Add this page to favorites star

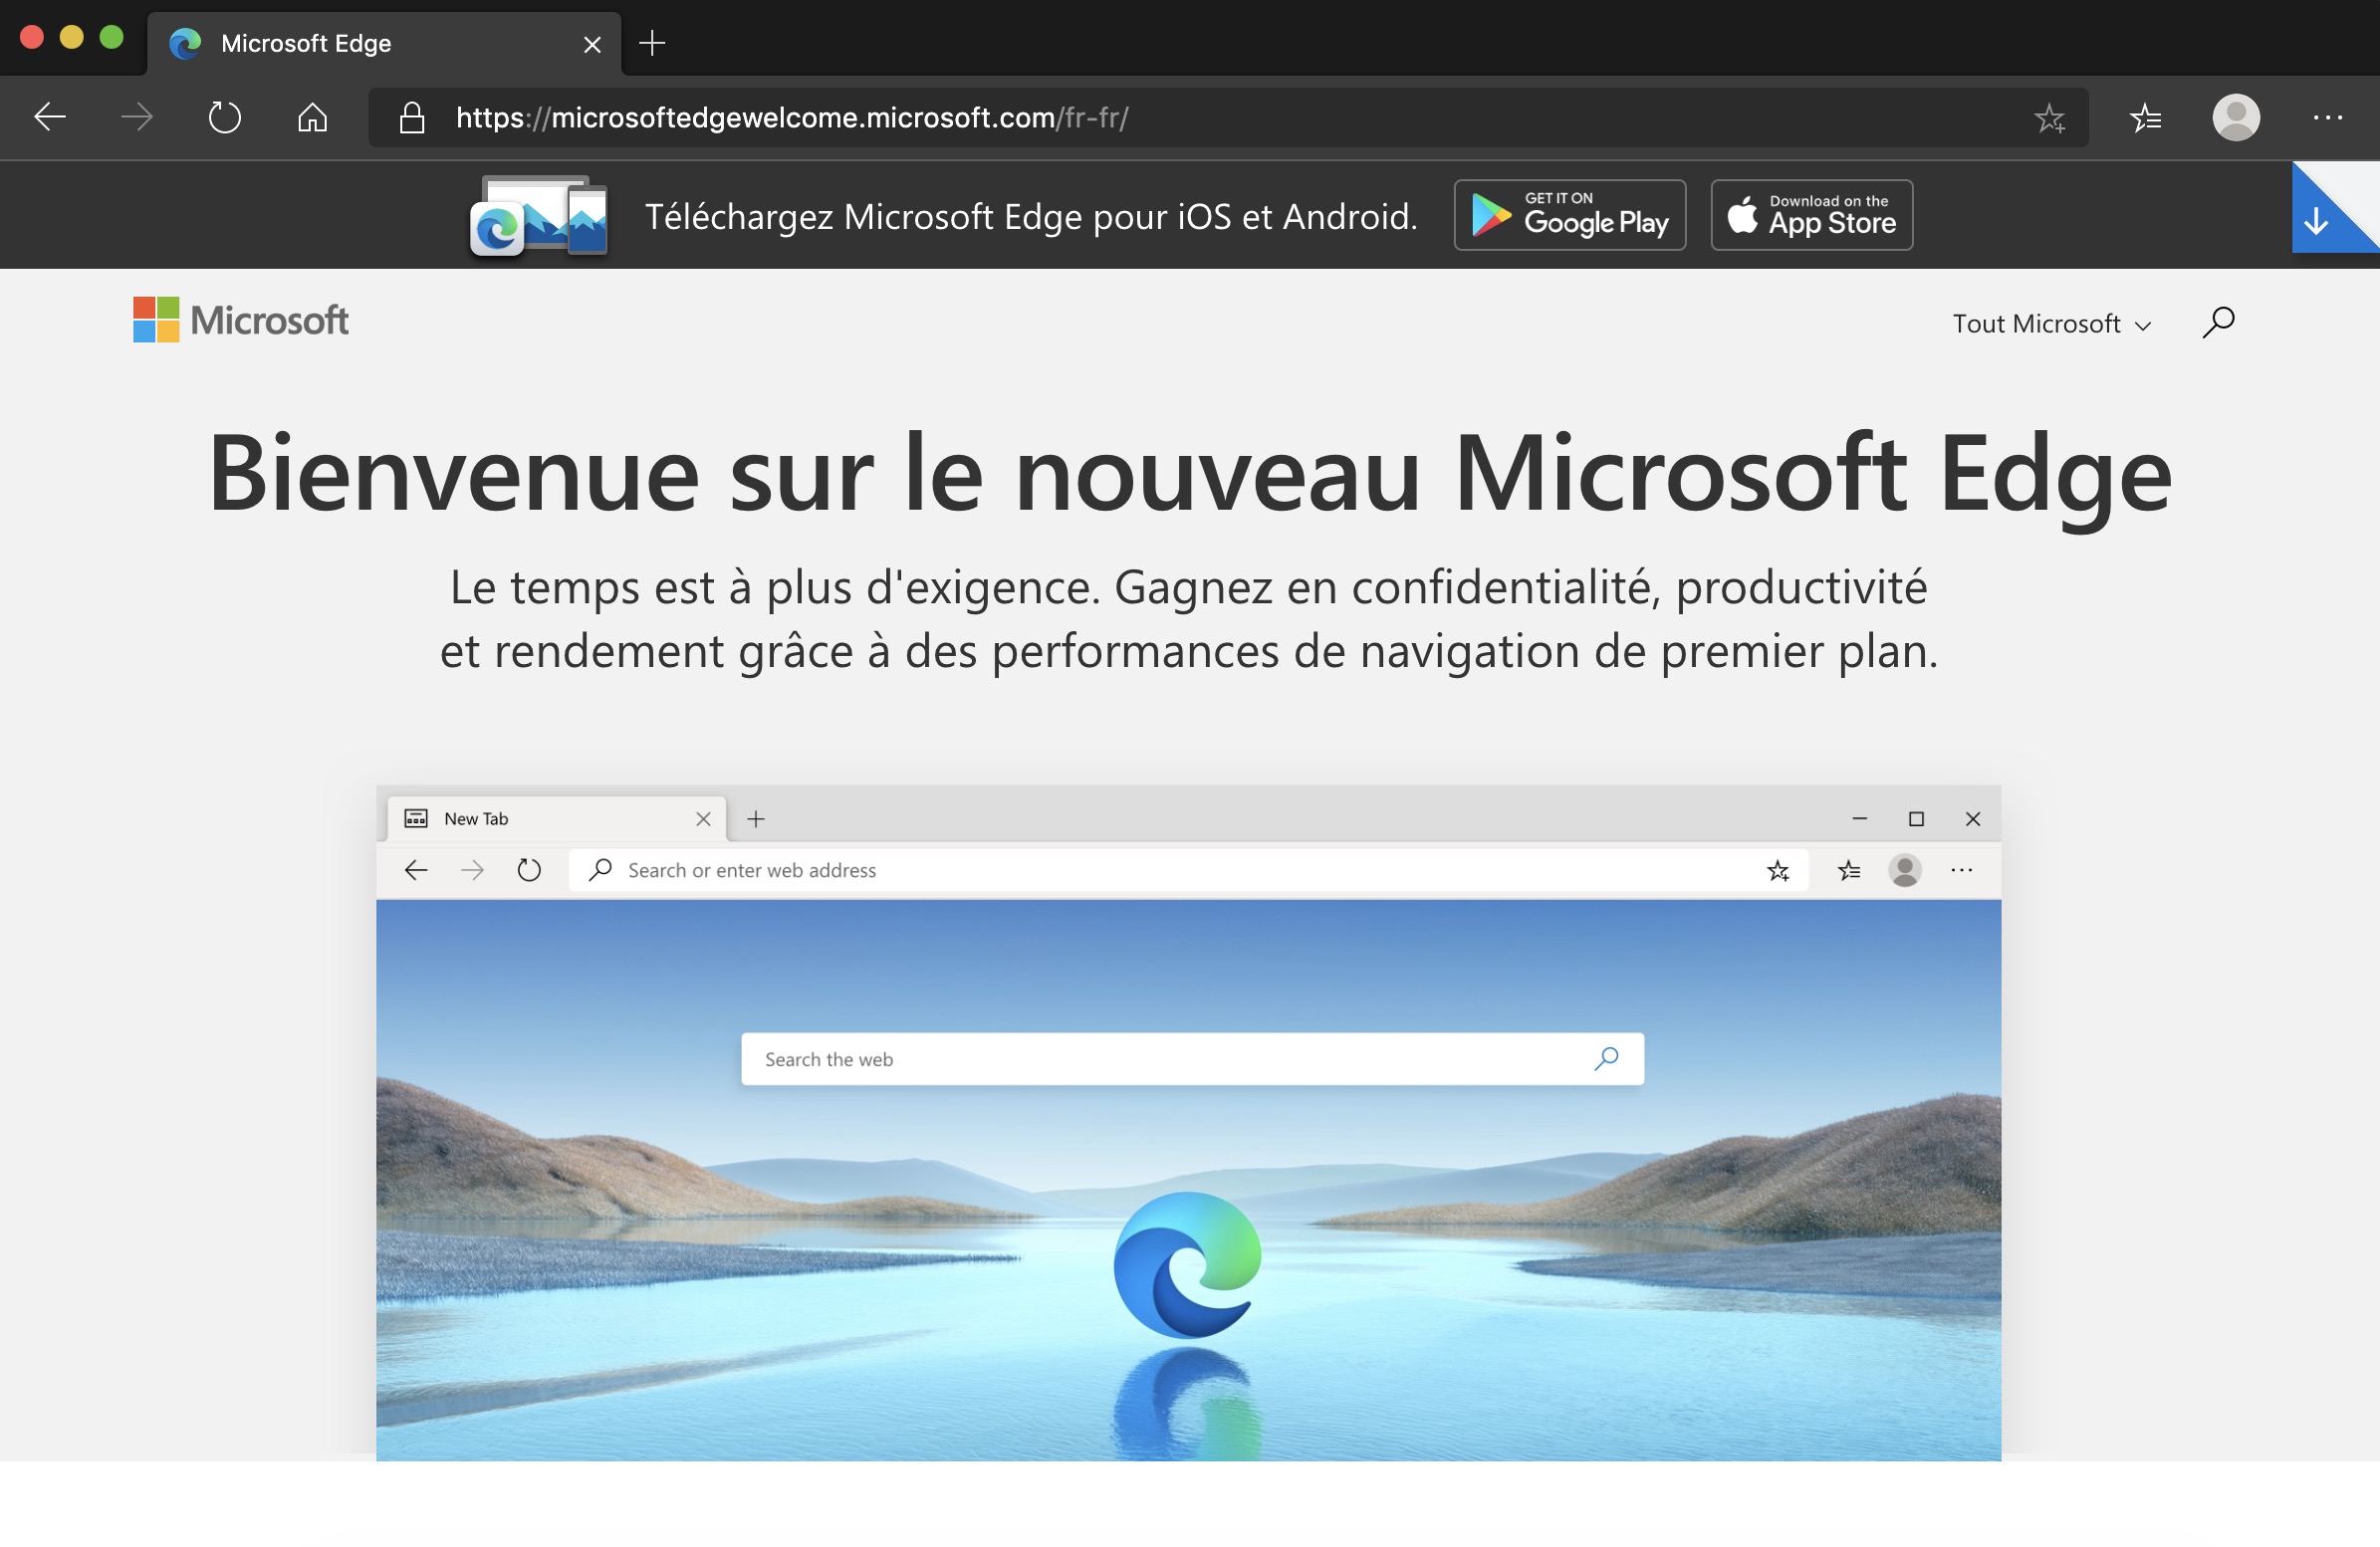click(2049, 118)
